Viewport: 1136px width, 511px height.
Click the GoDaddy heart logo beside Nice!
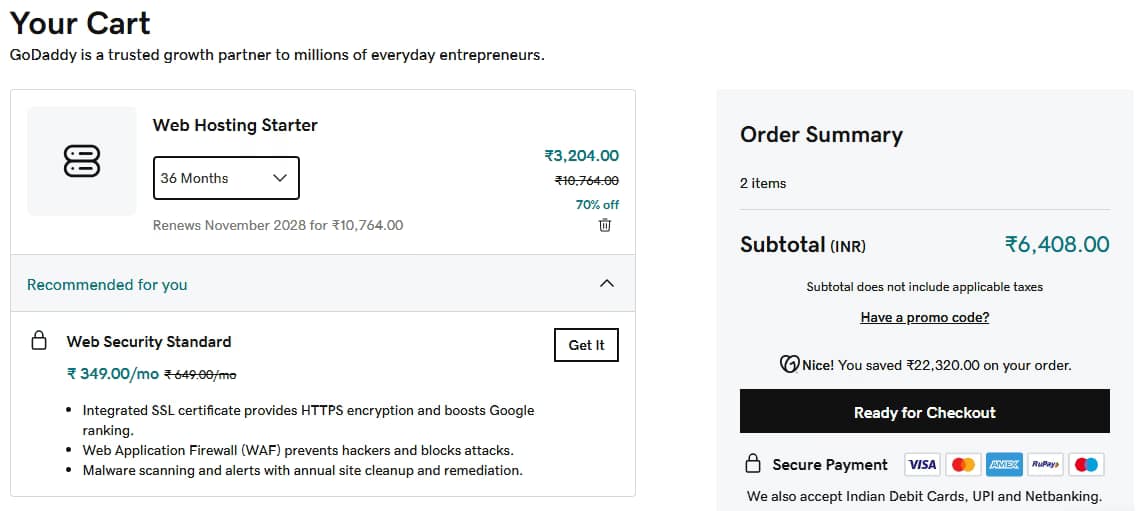pyautogui.click(x=789, y=365)
